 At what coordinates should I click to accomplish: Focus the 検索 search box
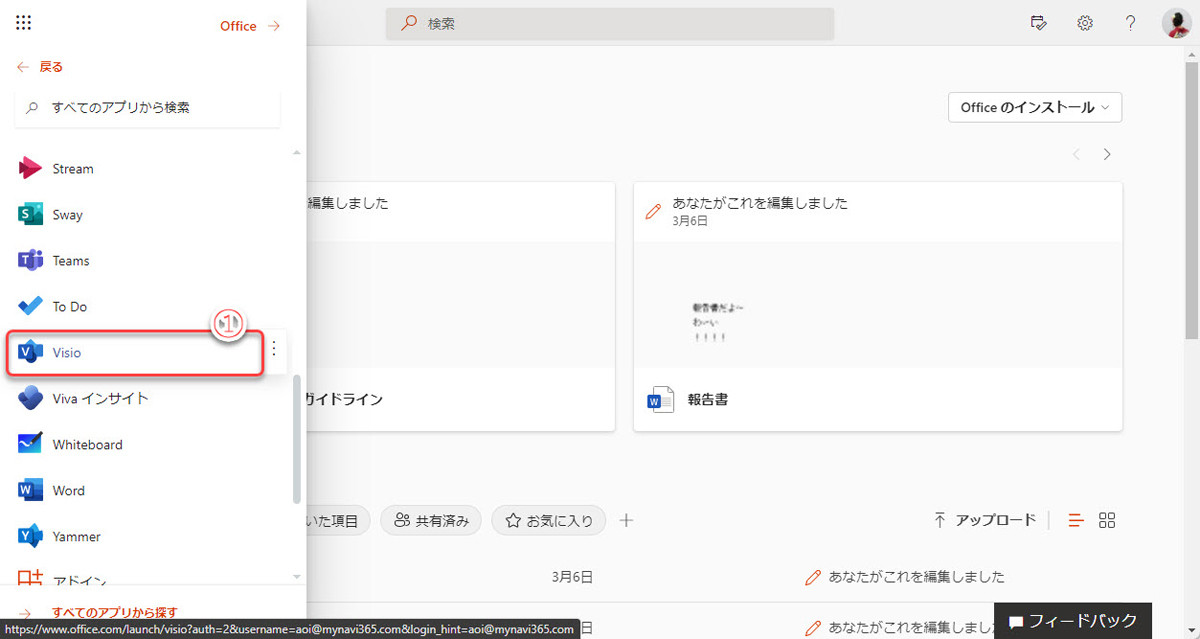[x=610, y=24]
